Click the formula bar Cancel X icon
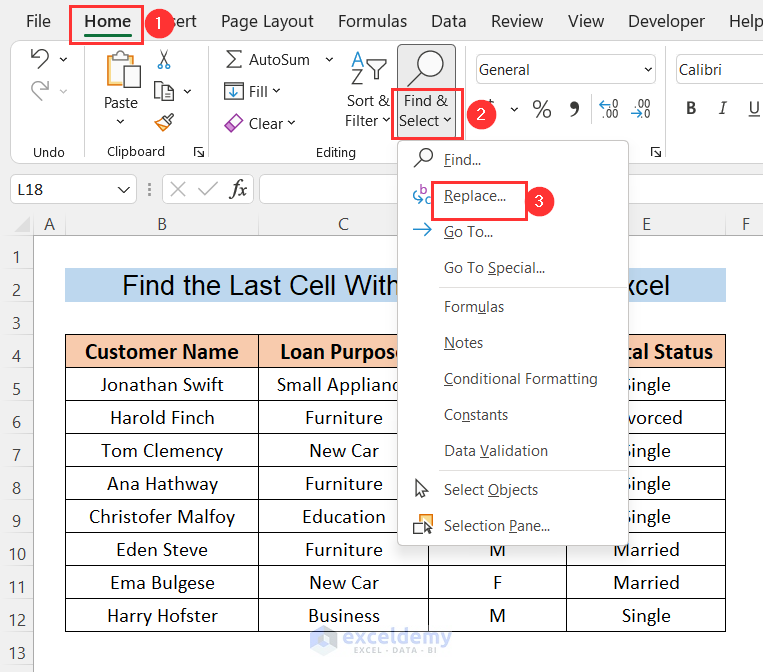Image resolution: width=763 pixels, height=672 pixels. pyautogui.click(x=178, y=189)
